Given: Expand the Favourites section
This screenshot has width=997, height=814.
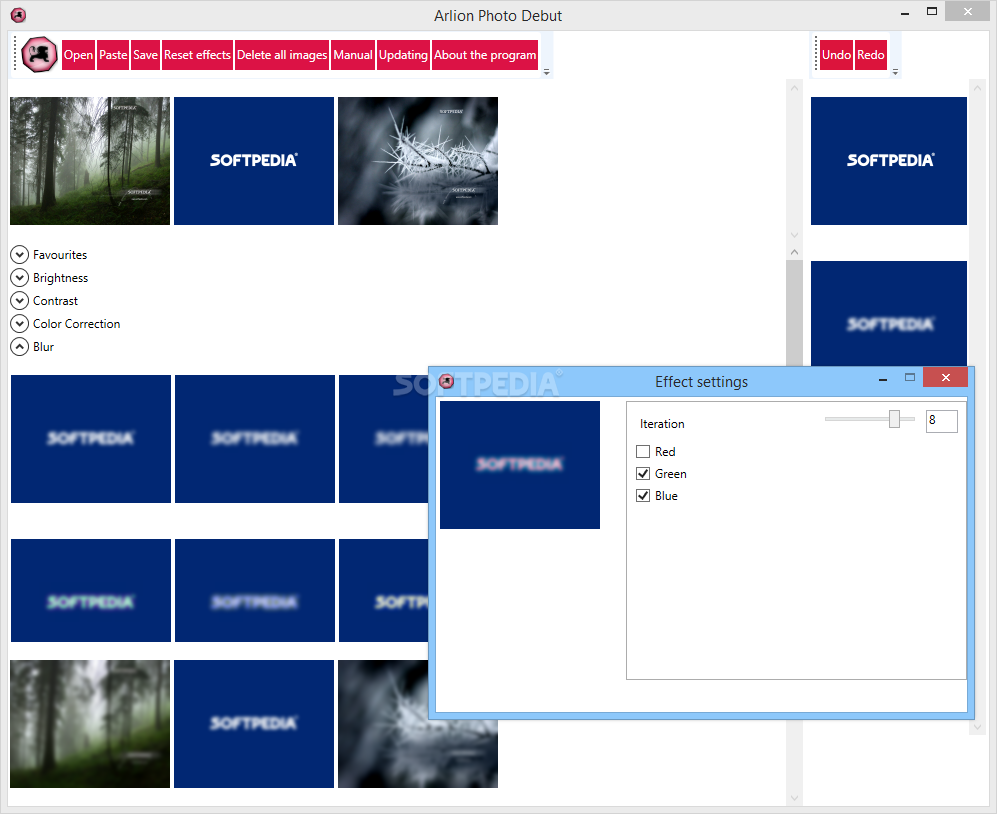Looking at the screenshot, I should (x=20, y=254).
